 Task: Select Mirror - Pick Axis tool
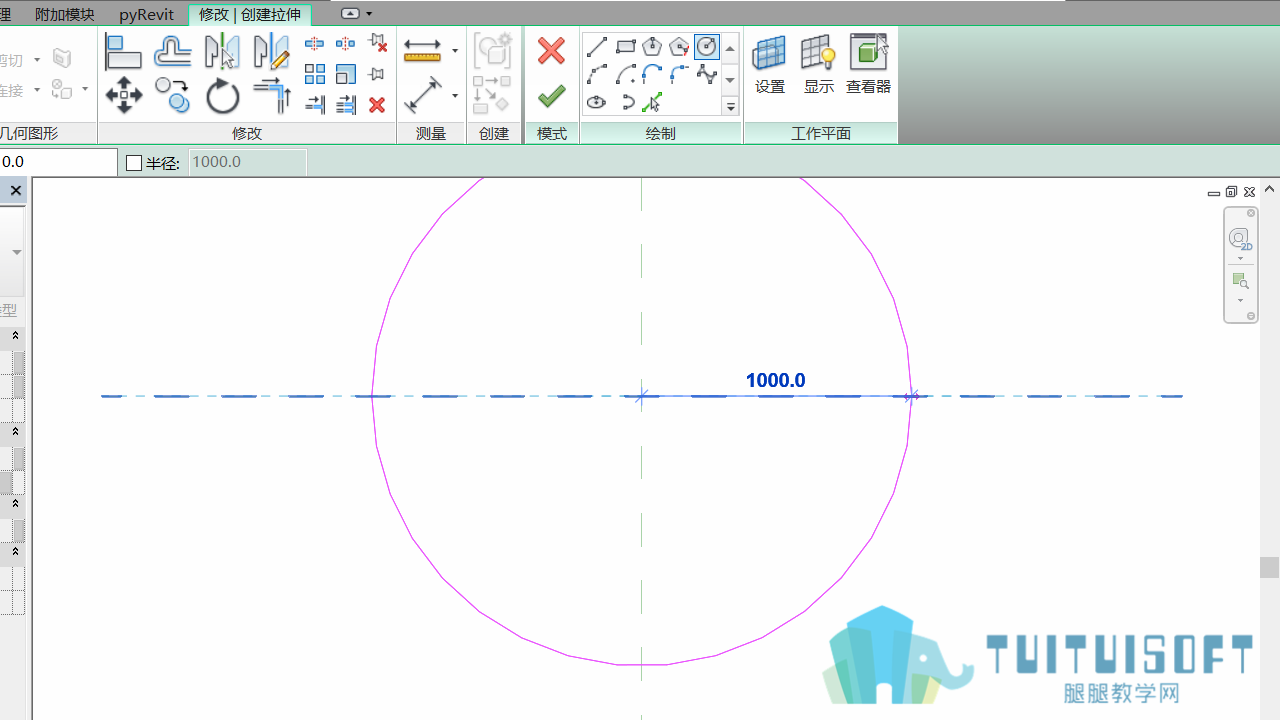[222, 51]
